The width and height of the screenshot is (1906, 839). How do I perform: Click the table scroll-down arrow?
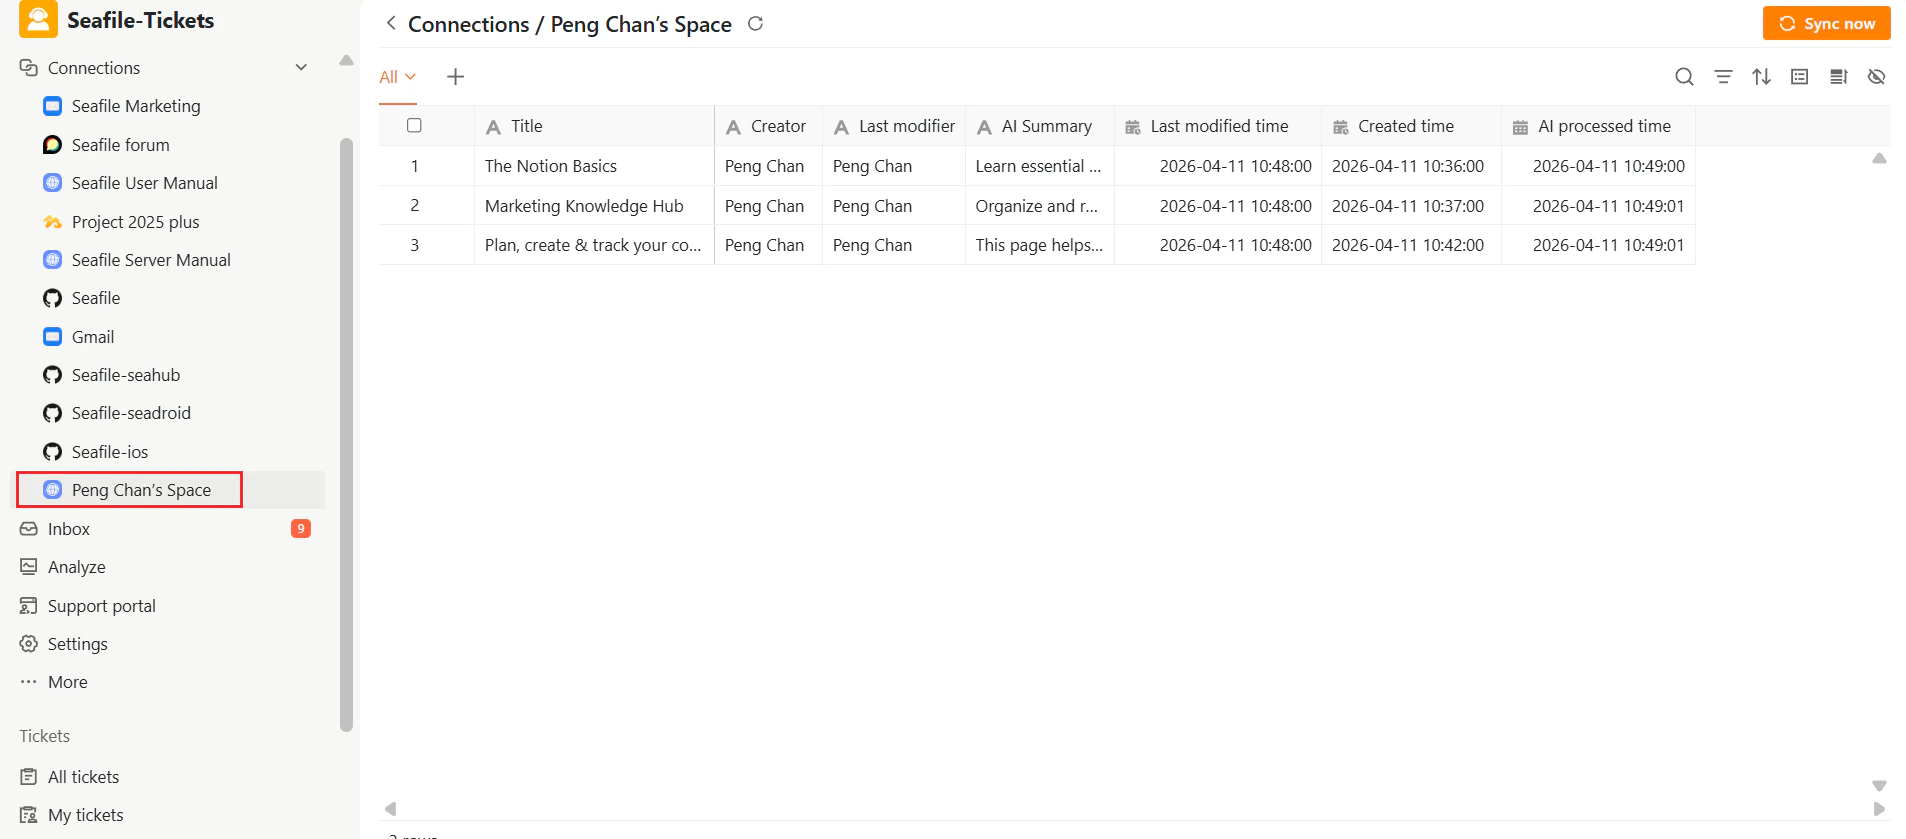click(x=1879, y=786)
